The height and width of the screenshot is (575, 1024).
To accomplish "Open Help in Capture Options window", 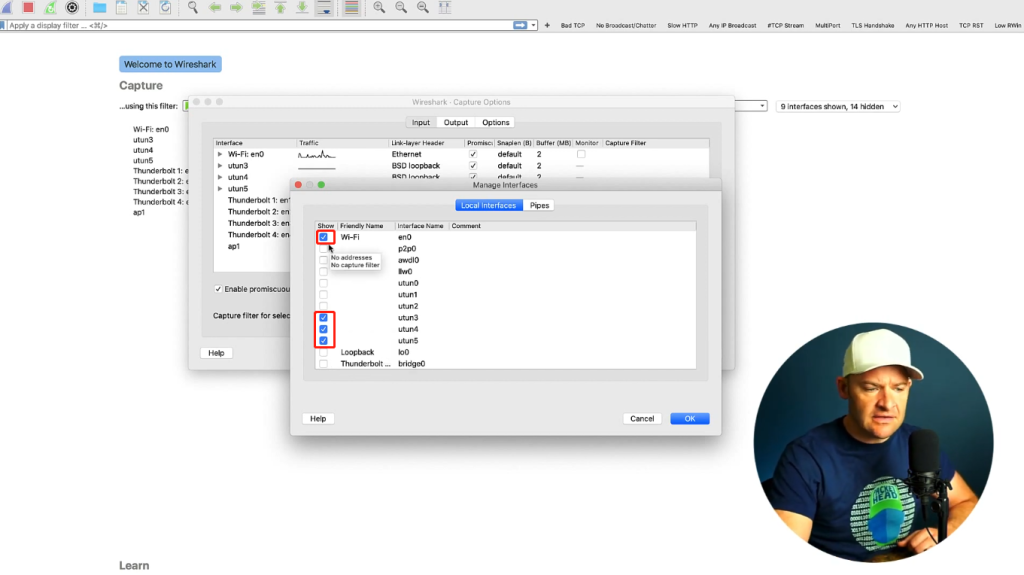I will (216, 353).
